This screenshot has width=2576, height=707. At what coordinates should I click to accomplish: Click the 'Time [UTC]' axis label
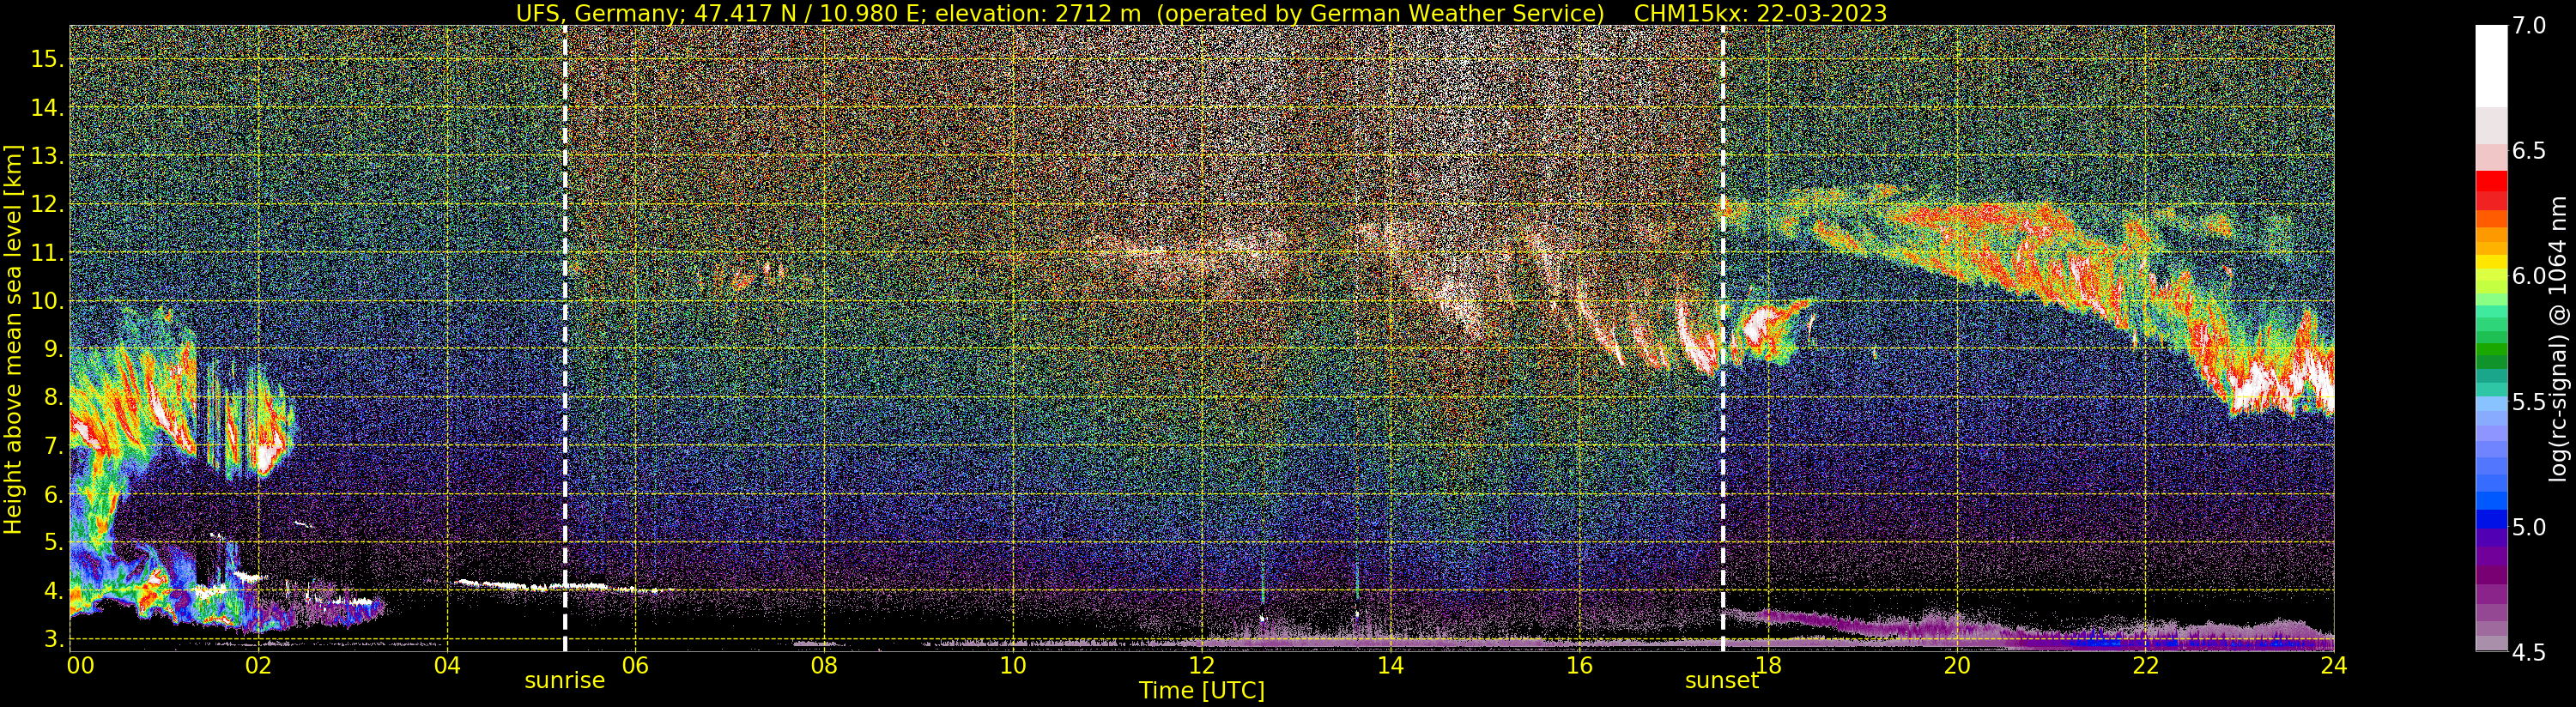pyautogui.click(x=1202, y=691)
